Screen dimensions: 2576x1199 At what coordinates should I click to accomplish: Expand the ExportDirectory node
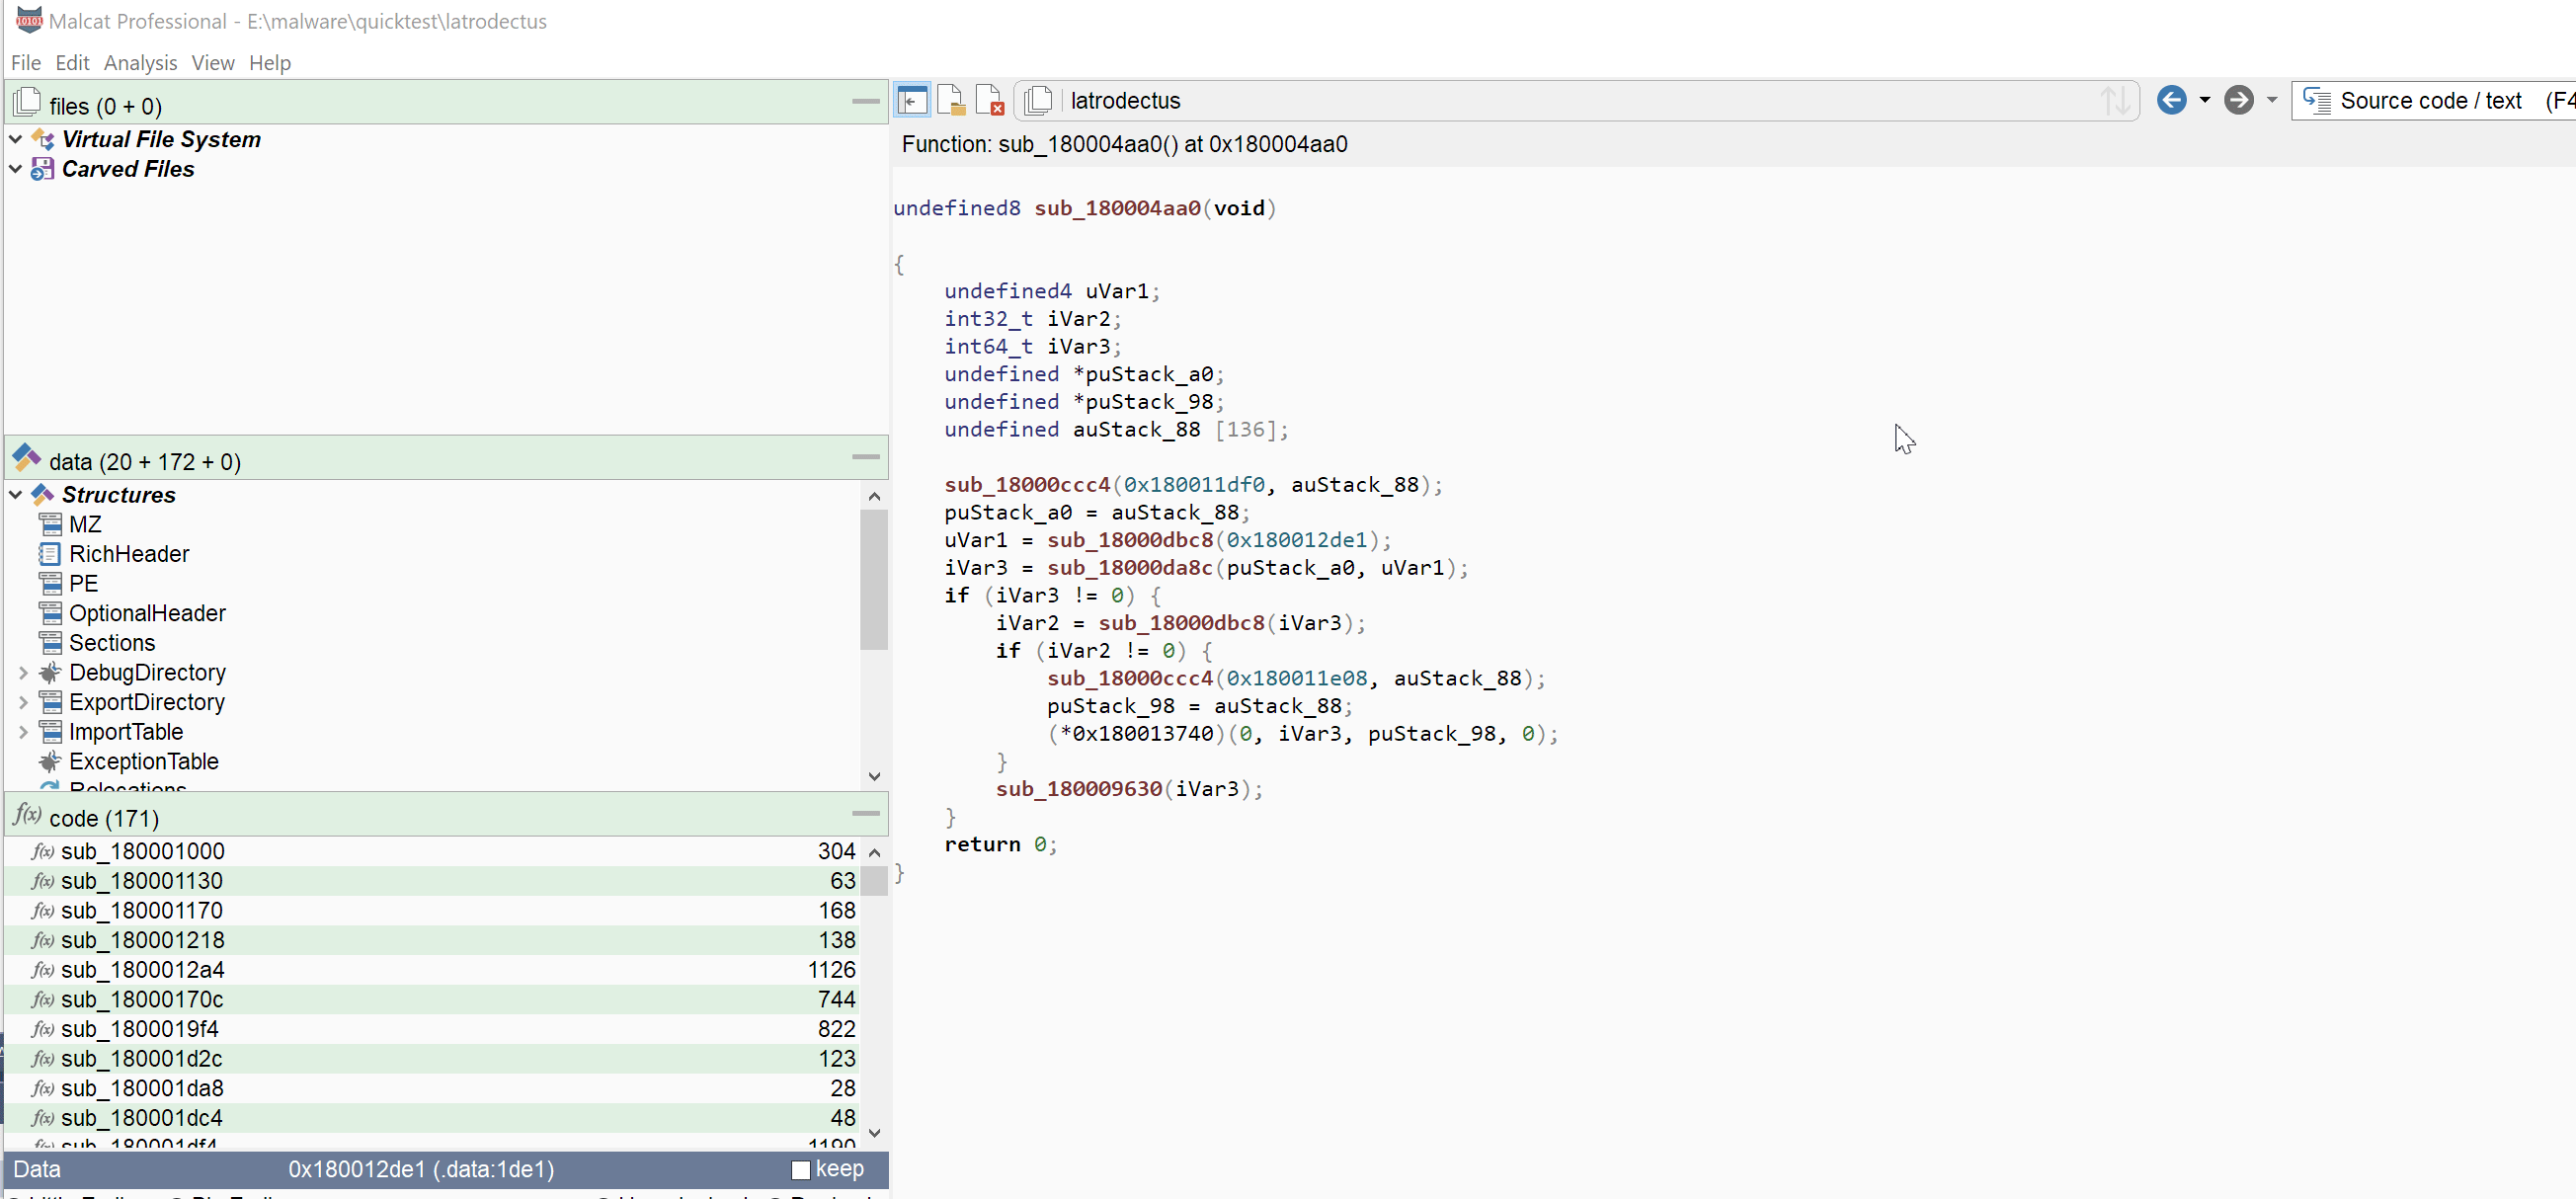[x=23, y=703]
